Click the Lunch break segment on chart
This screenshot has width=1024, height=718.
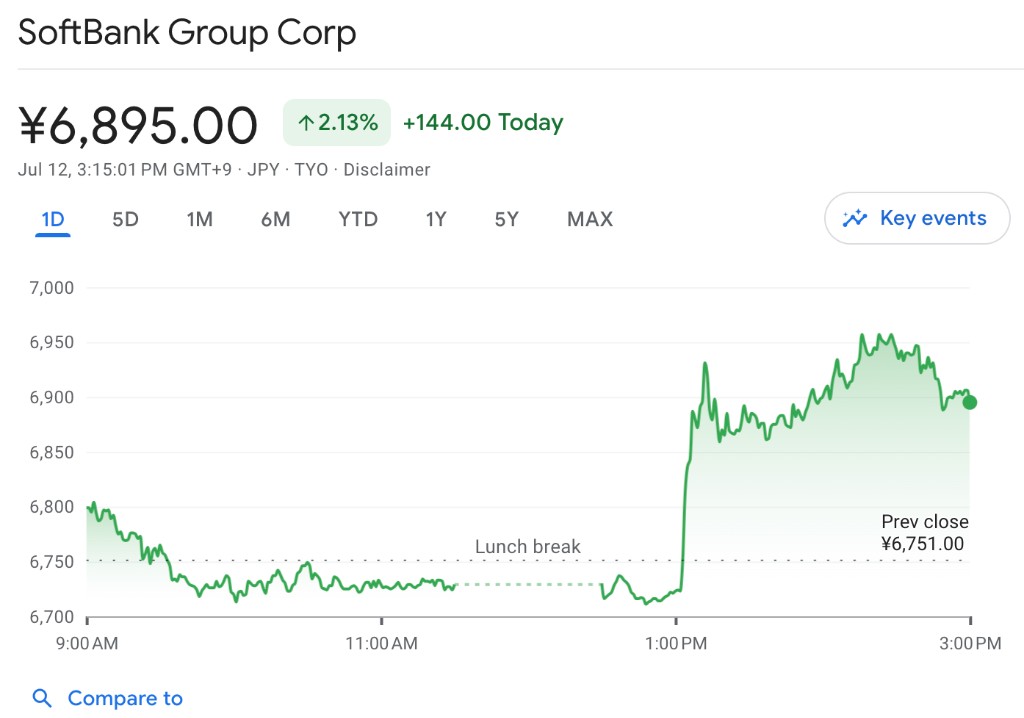tap(527, 584)
